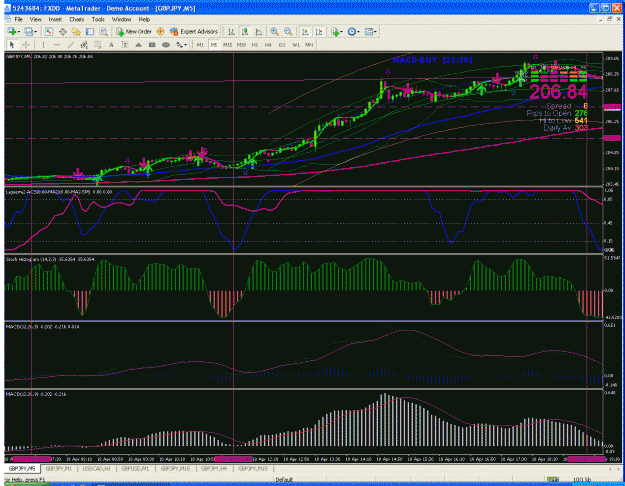The width and height of the screenshot is (625, 486).
Task: Set timeframe to H1
Action: click(x=255, y=45)
